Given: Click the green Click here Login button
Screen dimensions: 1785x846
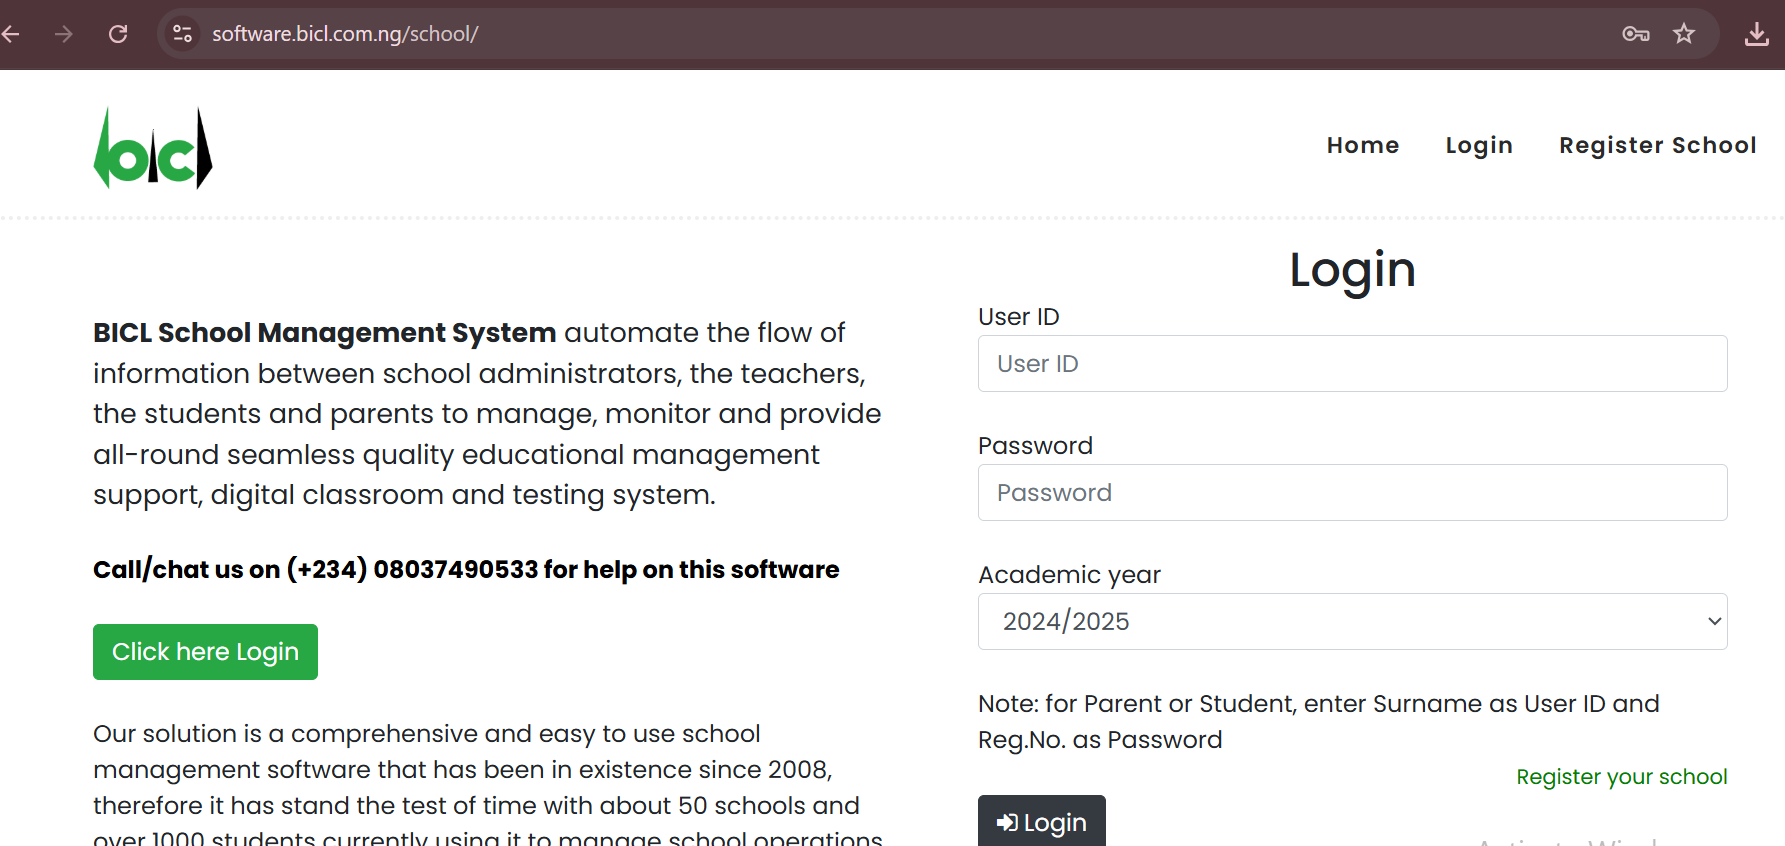Looking at the screenshot, I should pyautogui.click(x=205, y=652).
